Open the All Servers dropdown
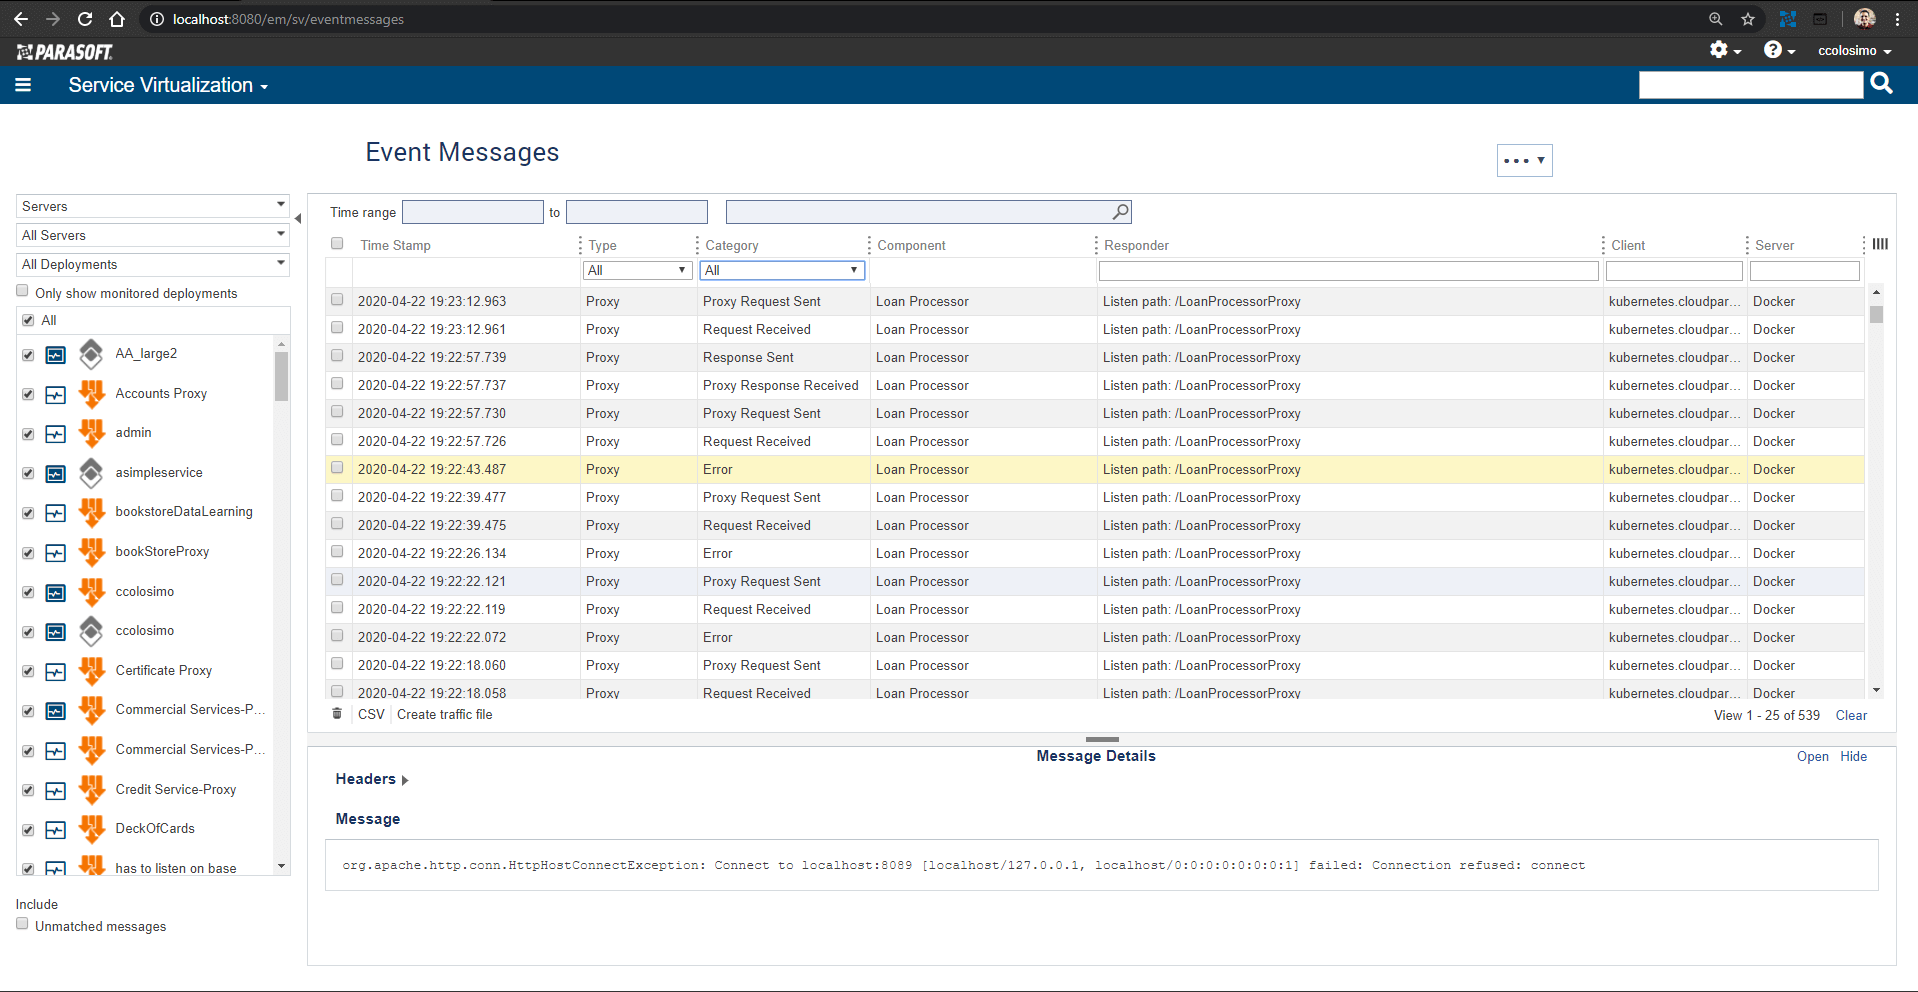This screenshot has height=992, width=1918. (153, 235)
